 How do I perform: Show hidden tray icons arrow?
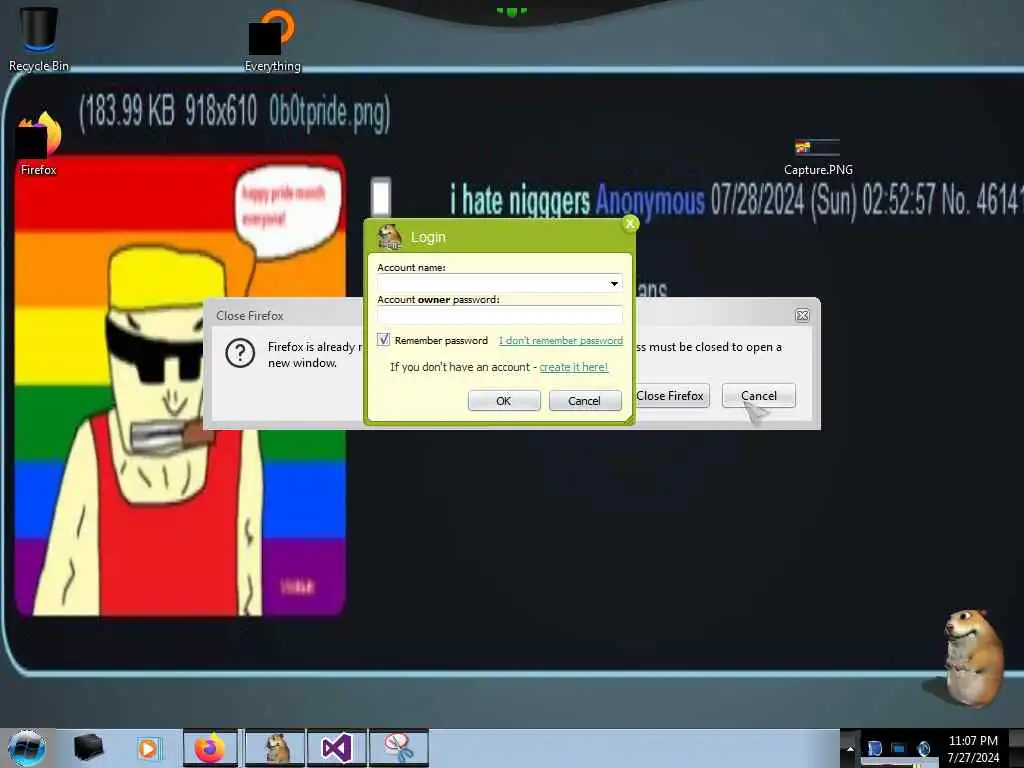pyautogui.click(x=850, y=748)
